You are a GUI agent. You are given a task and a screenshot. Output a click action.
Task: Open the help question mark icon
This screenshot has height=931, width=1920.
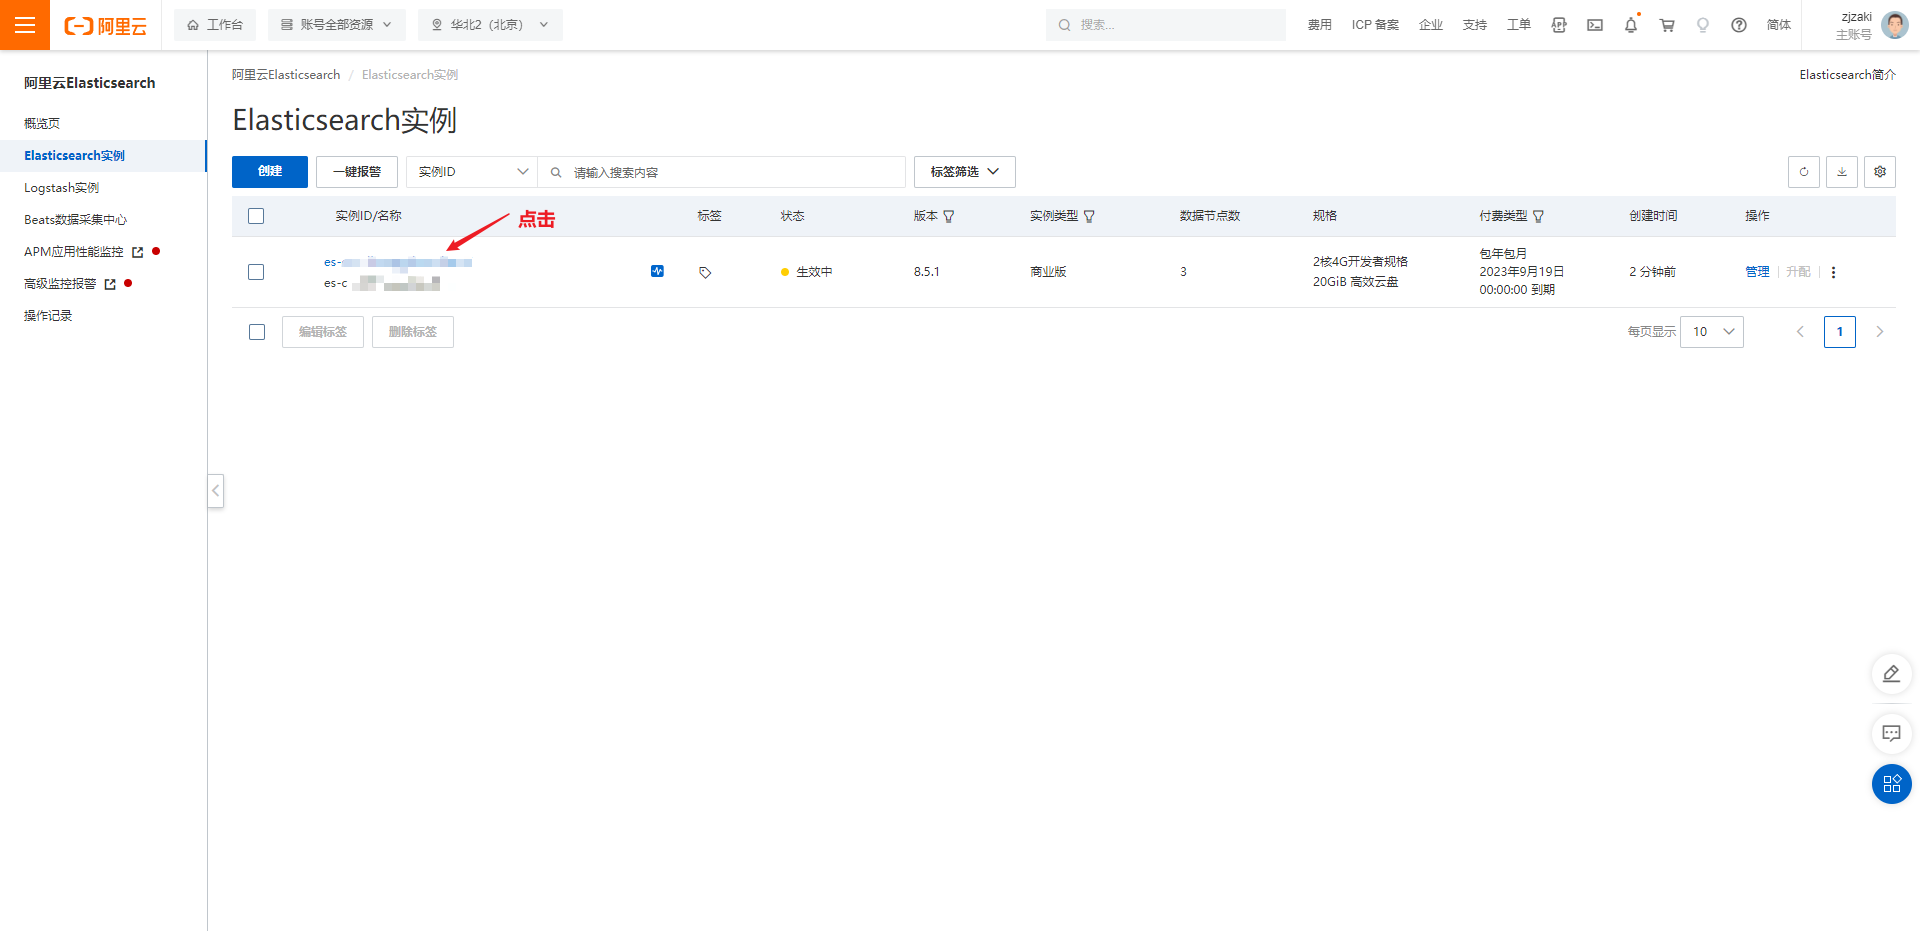(1739, 25)
